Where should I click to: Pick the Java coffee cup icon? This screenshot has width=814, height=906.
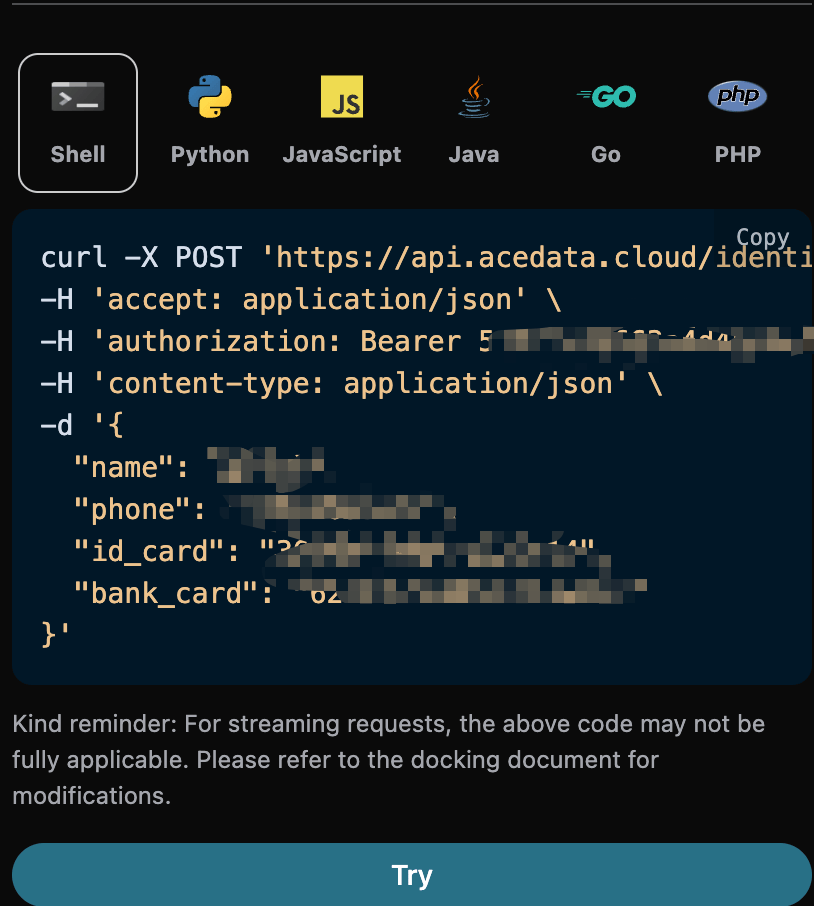[474, 97]
